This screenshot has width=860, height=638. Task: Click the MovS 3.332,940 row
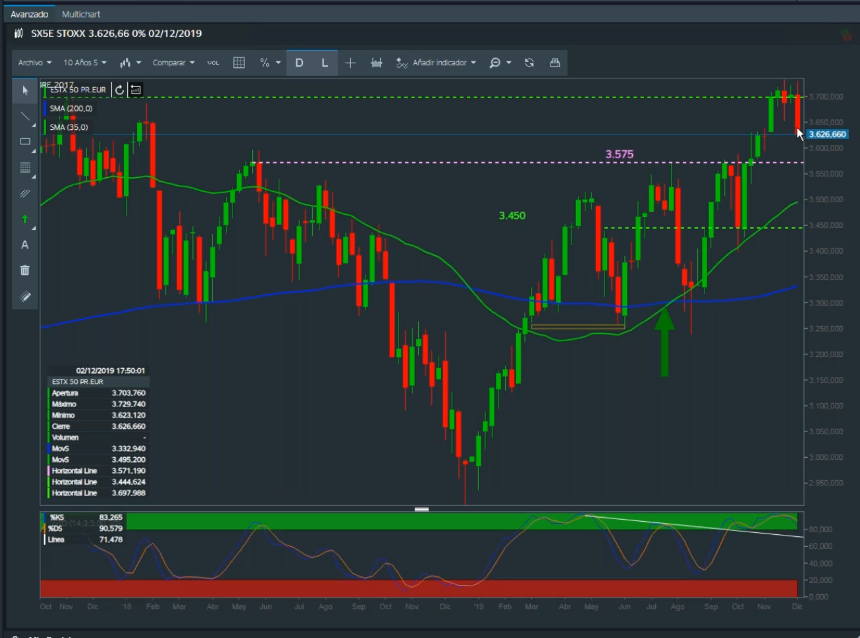coord(98,449)
